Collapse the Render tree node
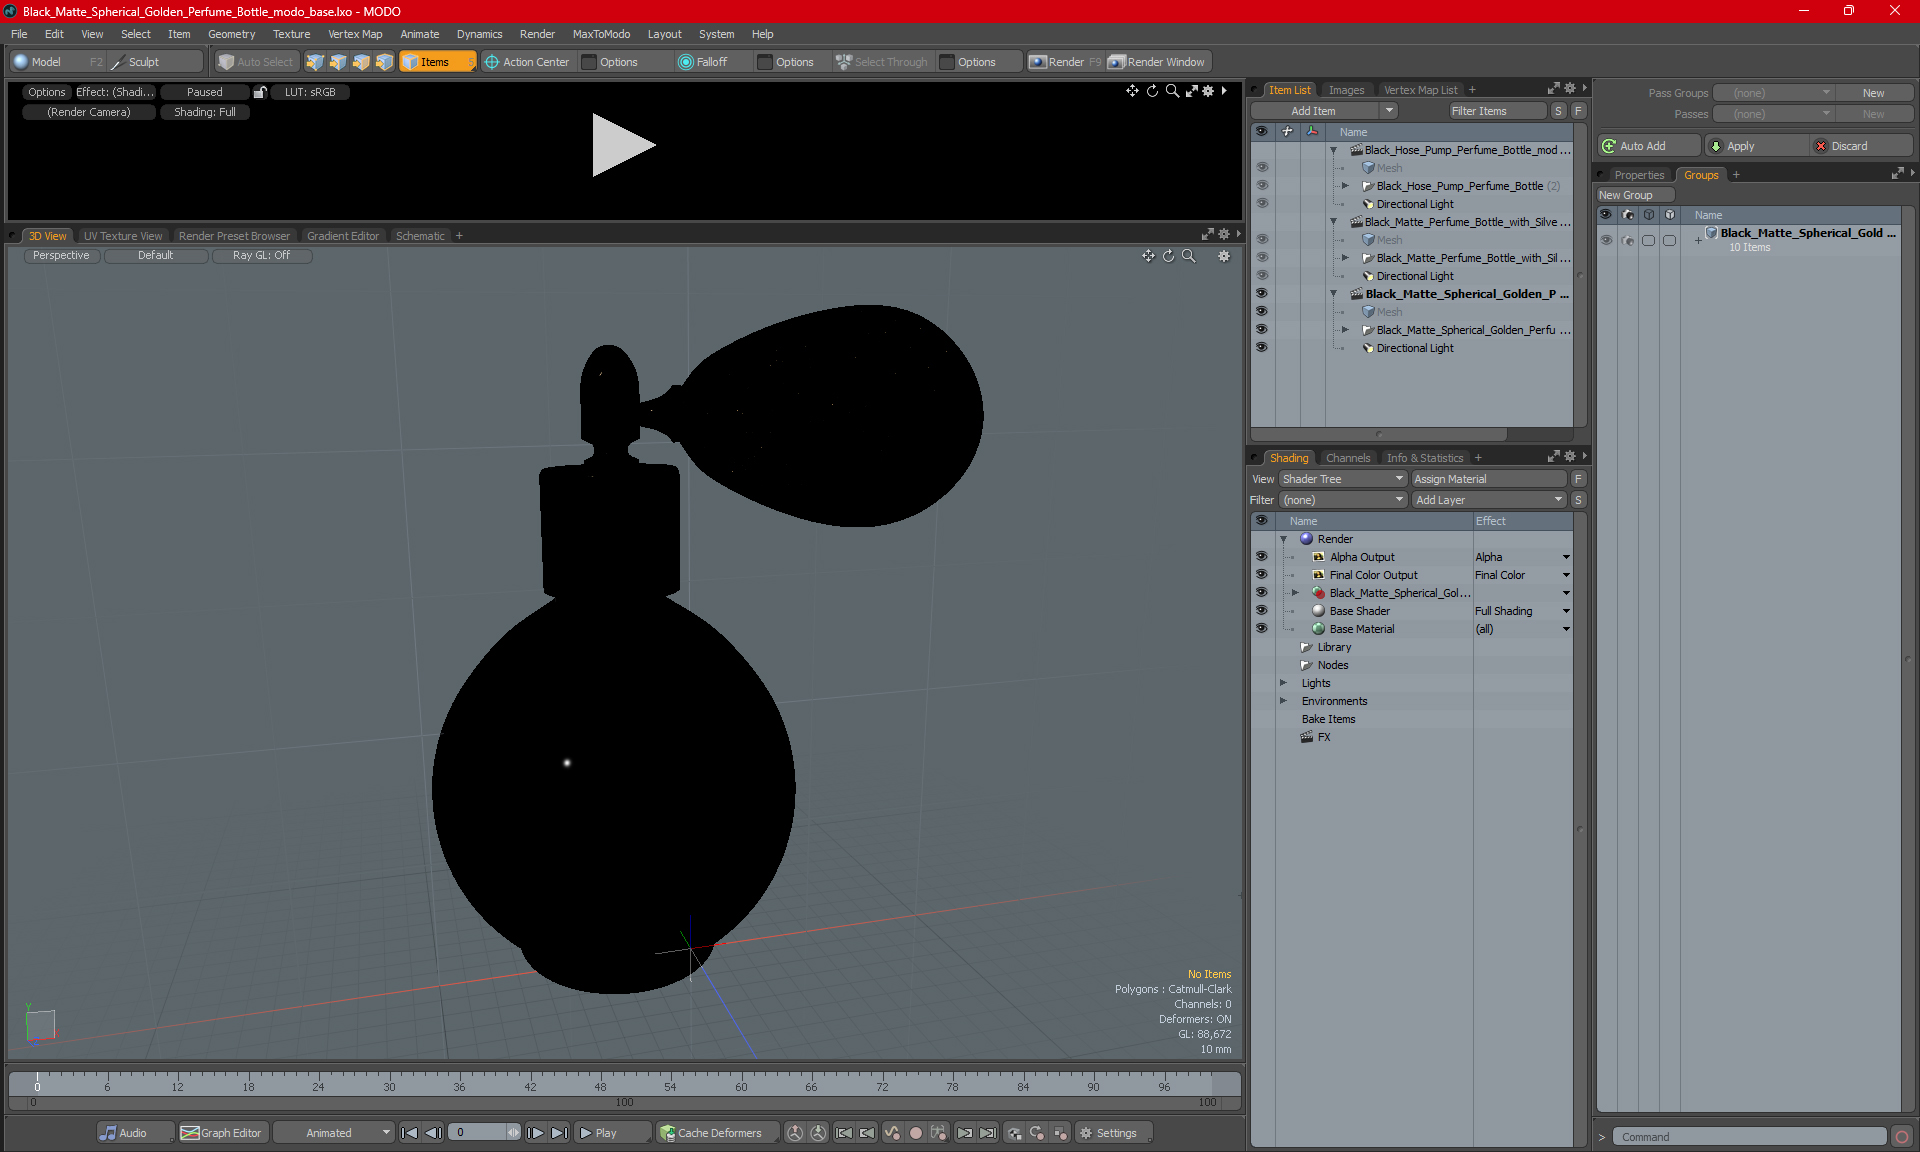 pyautogui.click(x=1283, y=539)
